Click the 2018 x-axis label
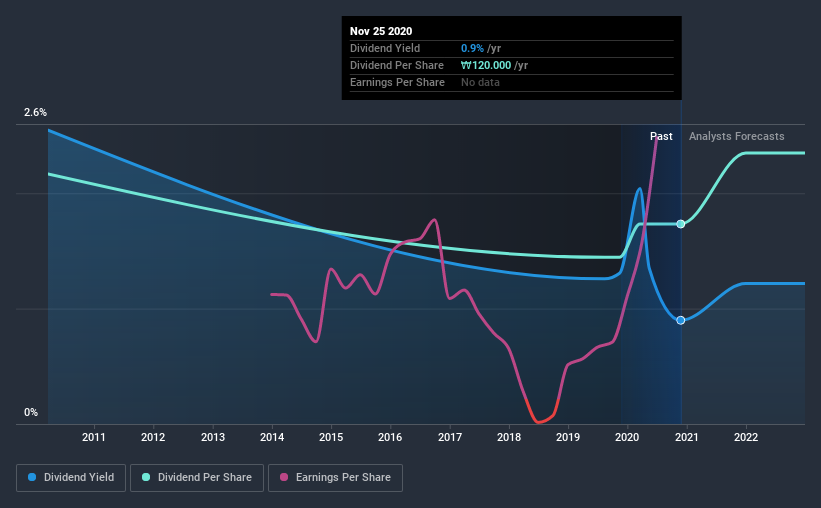 click(x=509, y=437)
